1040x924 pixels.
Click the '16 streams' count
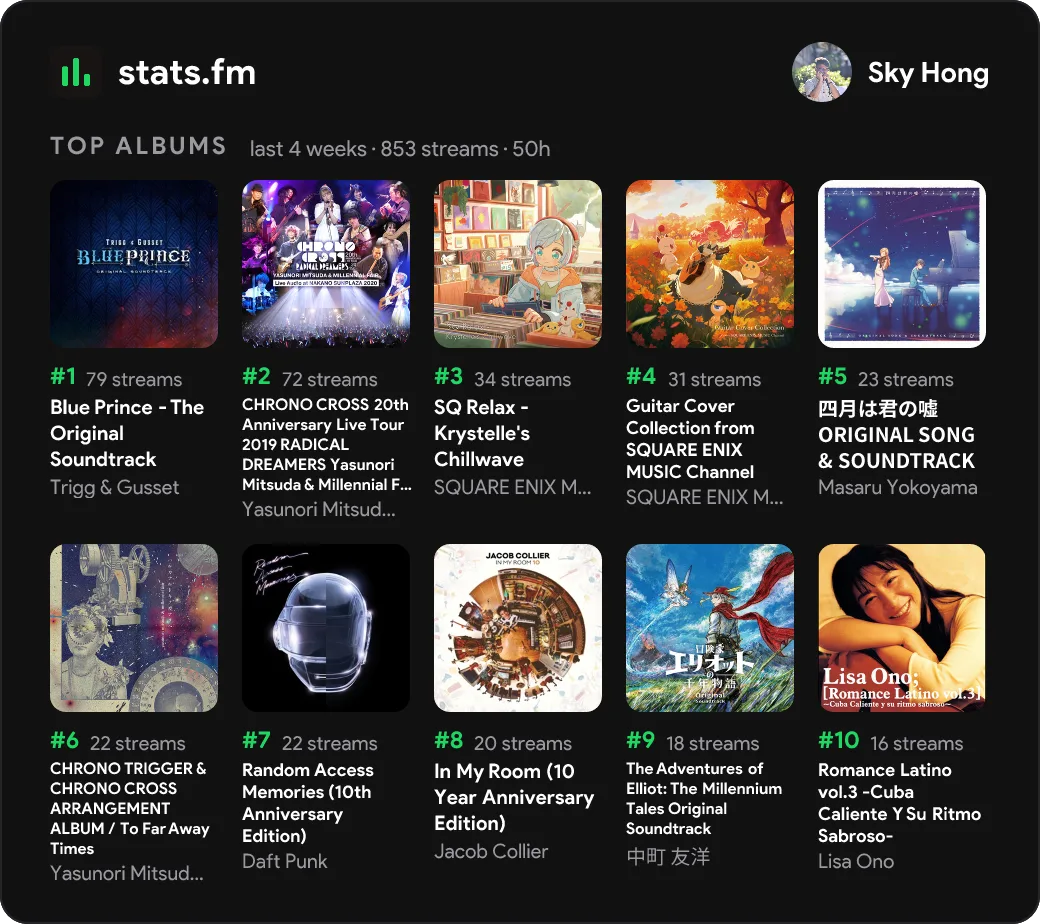[917, 744]
